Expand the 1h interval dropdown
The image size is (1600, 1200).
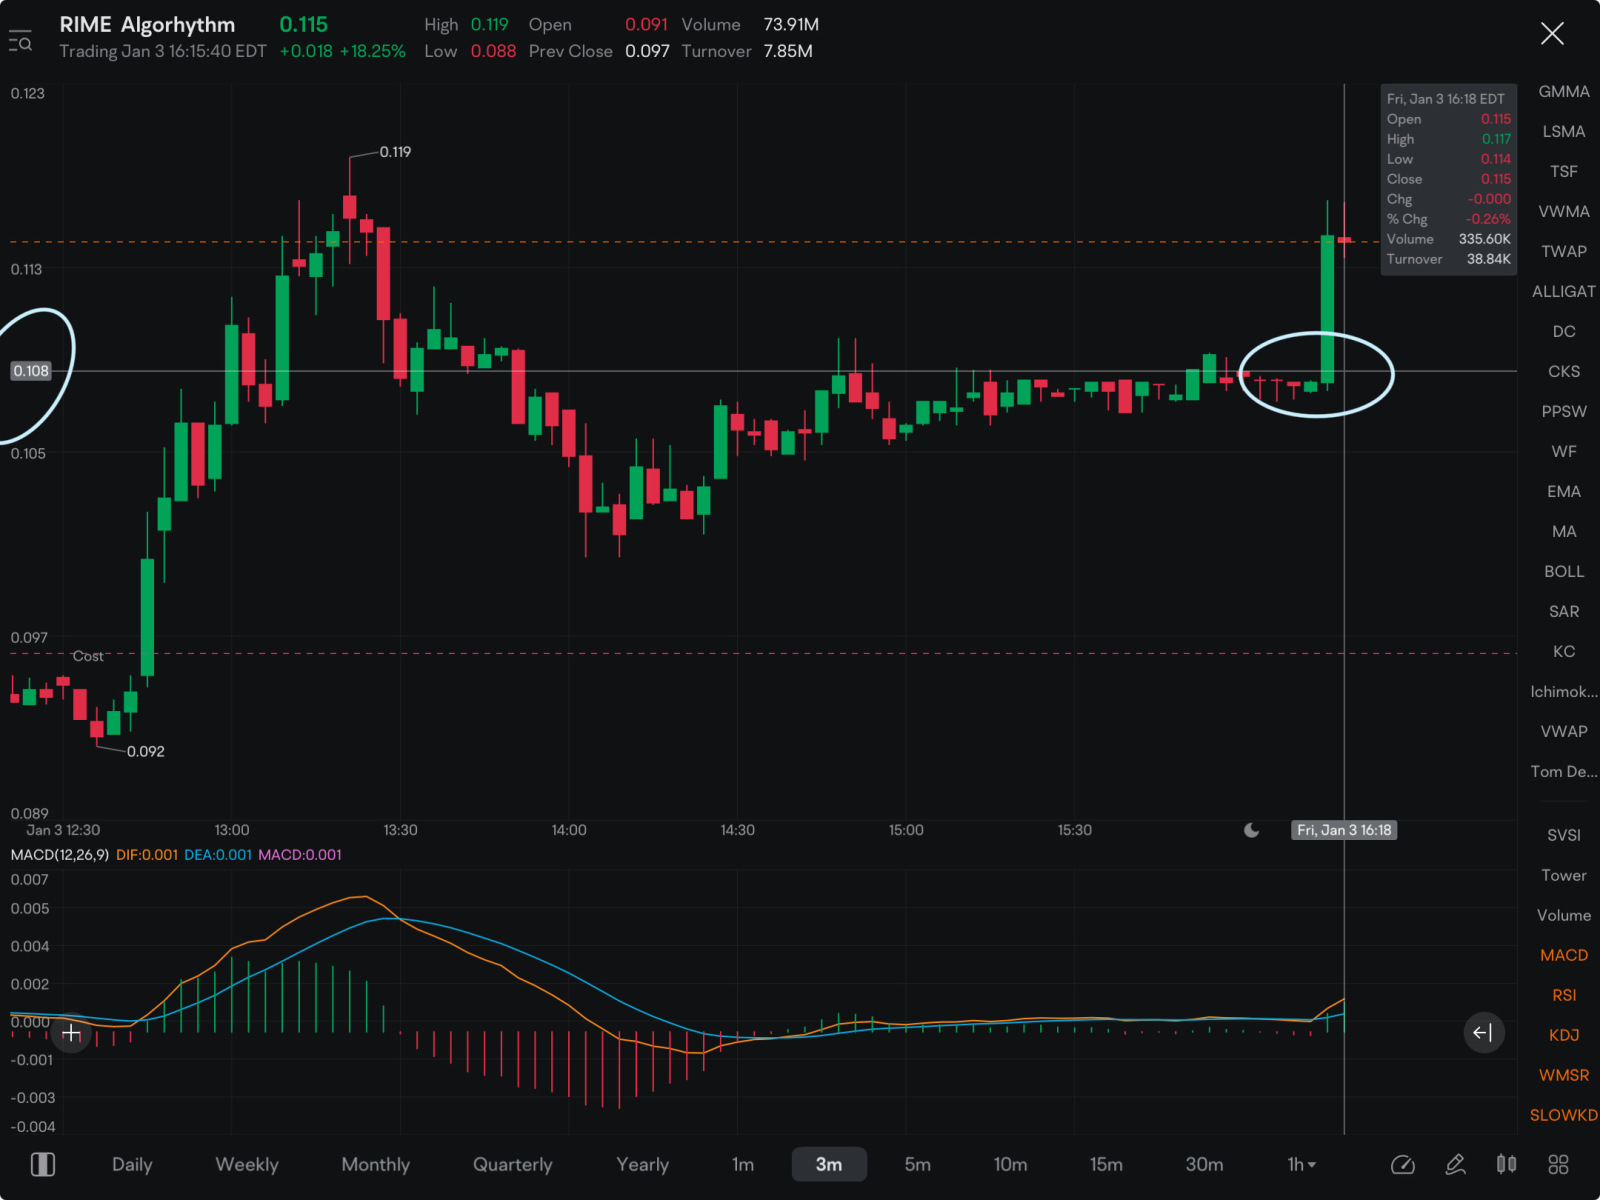tap(1301, 1164)
